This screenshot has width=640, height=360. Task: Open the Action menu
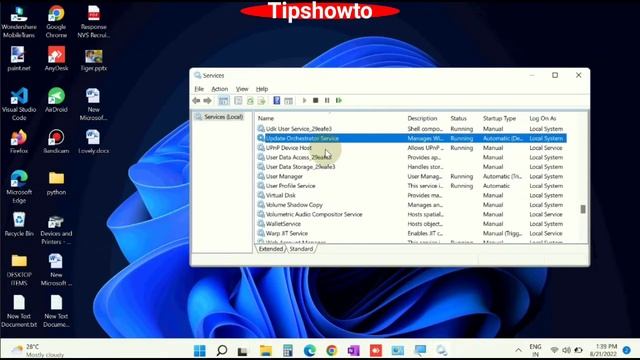tap(220, 89)
